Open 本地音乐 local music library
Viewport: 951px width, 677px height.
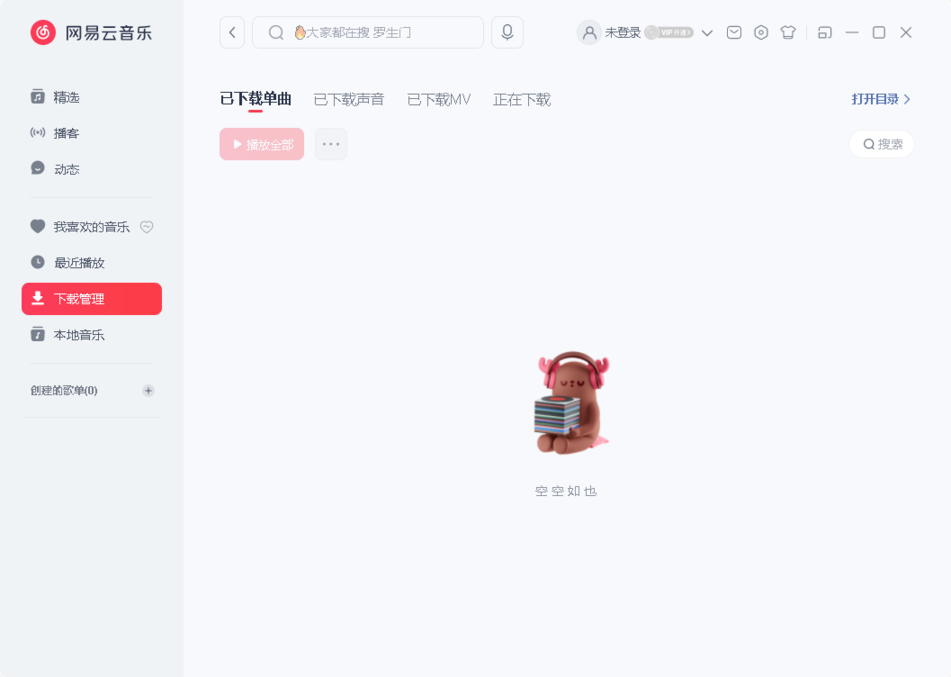click(x=78, y=335)
